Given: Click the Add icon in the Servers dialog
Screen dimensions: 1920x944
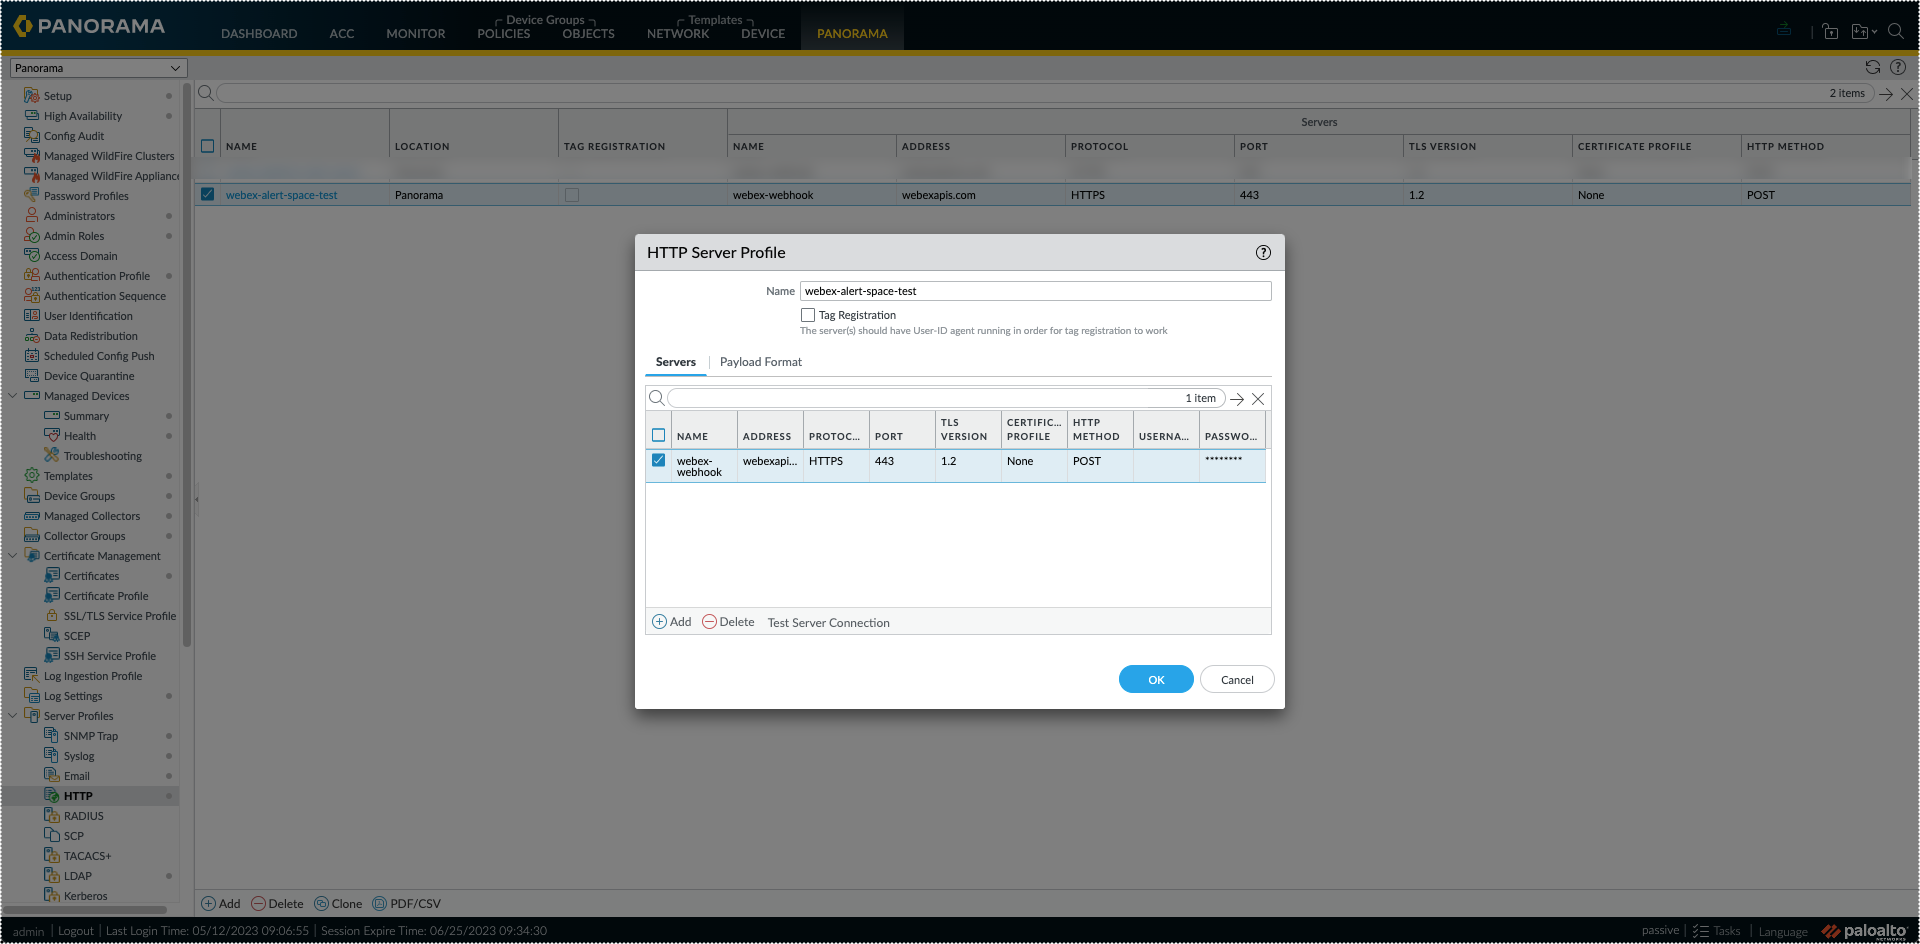Looking at the screenshot, I should [x=659, y=622].
